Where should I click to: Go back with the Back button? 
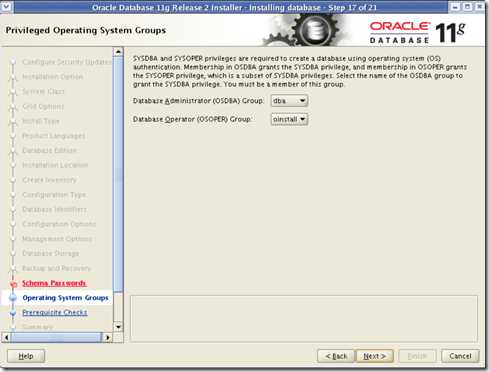click(x=336, y=356)
